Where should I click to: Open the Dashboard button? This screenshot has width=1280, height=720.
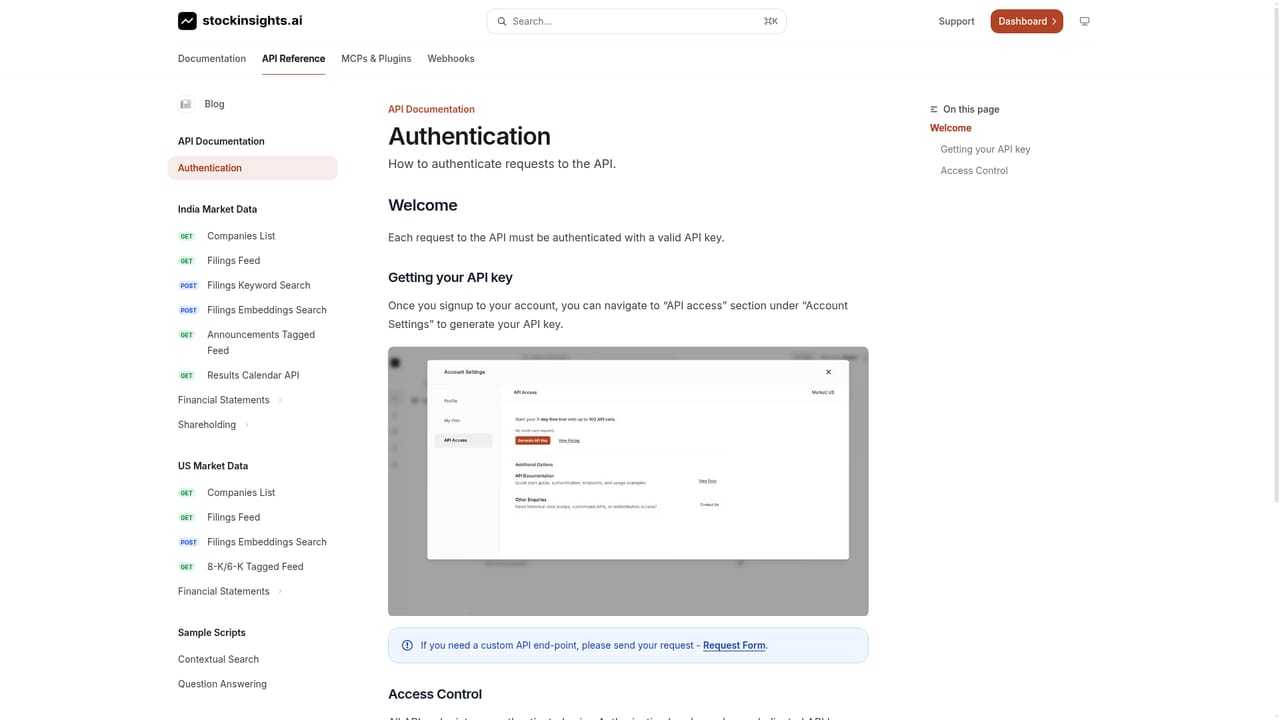coord(1027,21)
